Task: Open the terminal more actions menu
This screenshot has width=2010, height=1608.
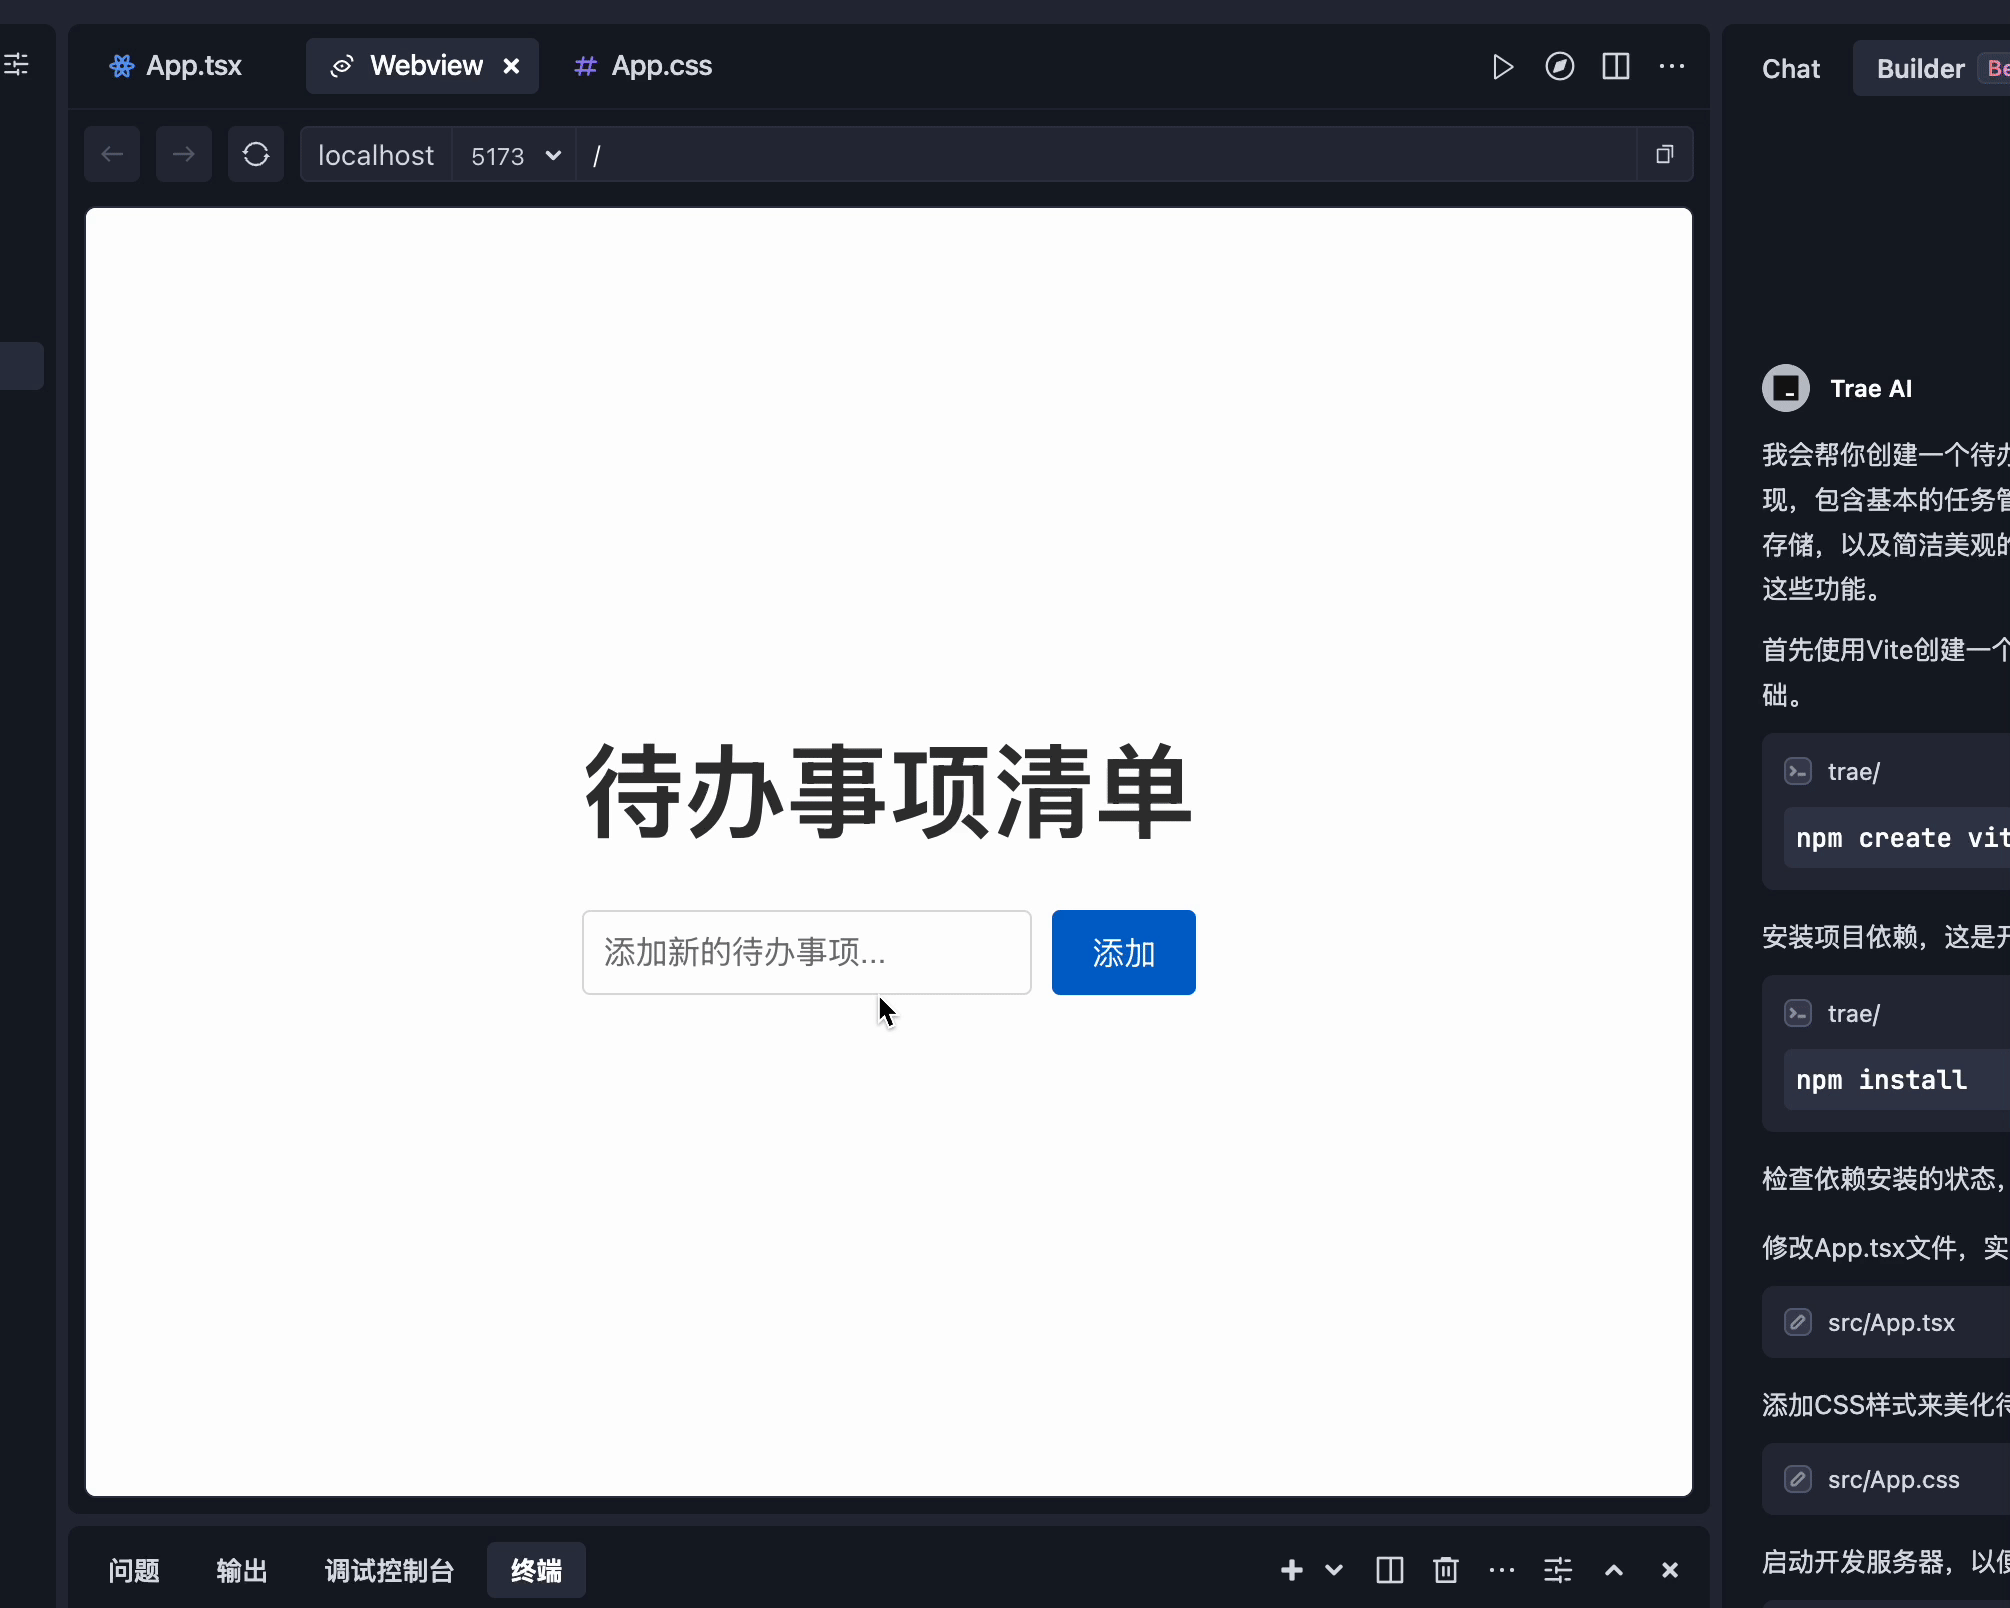Action: click(x=1501, y=1570)
